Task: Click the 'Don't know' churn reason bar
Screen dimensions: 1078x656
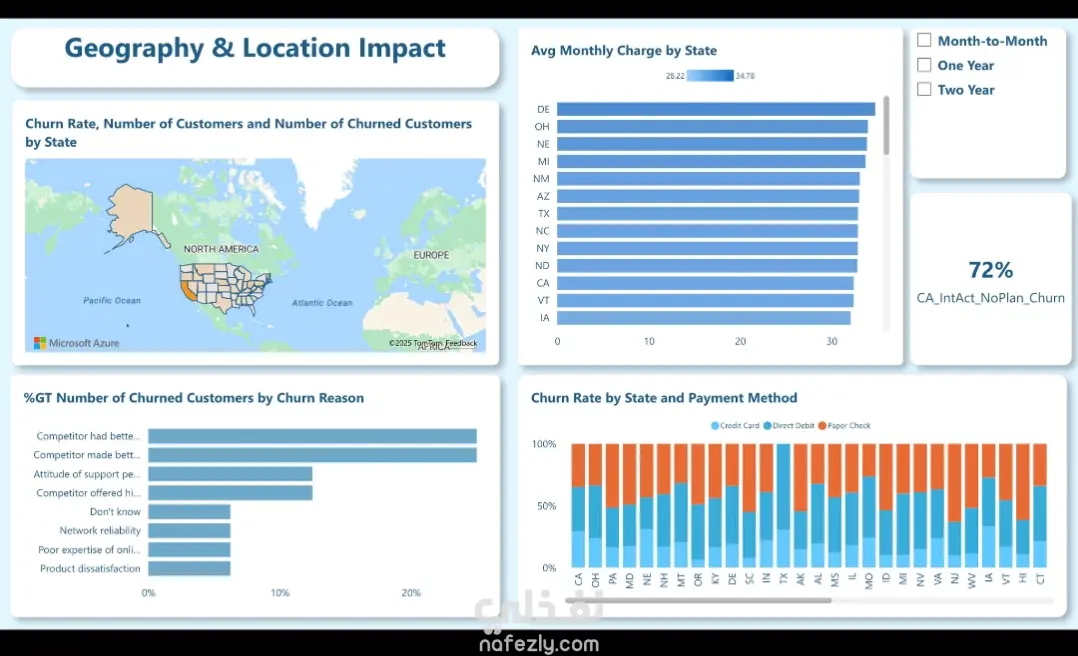Action: (x=189, y=512)
